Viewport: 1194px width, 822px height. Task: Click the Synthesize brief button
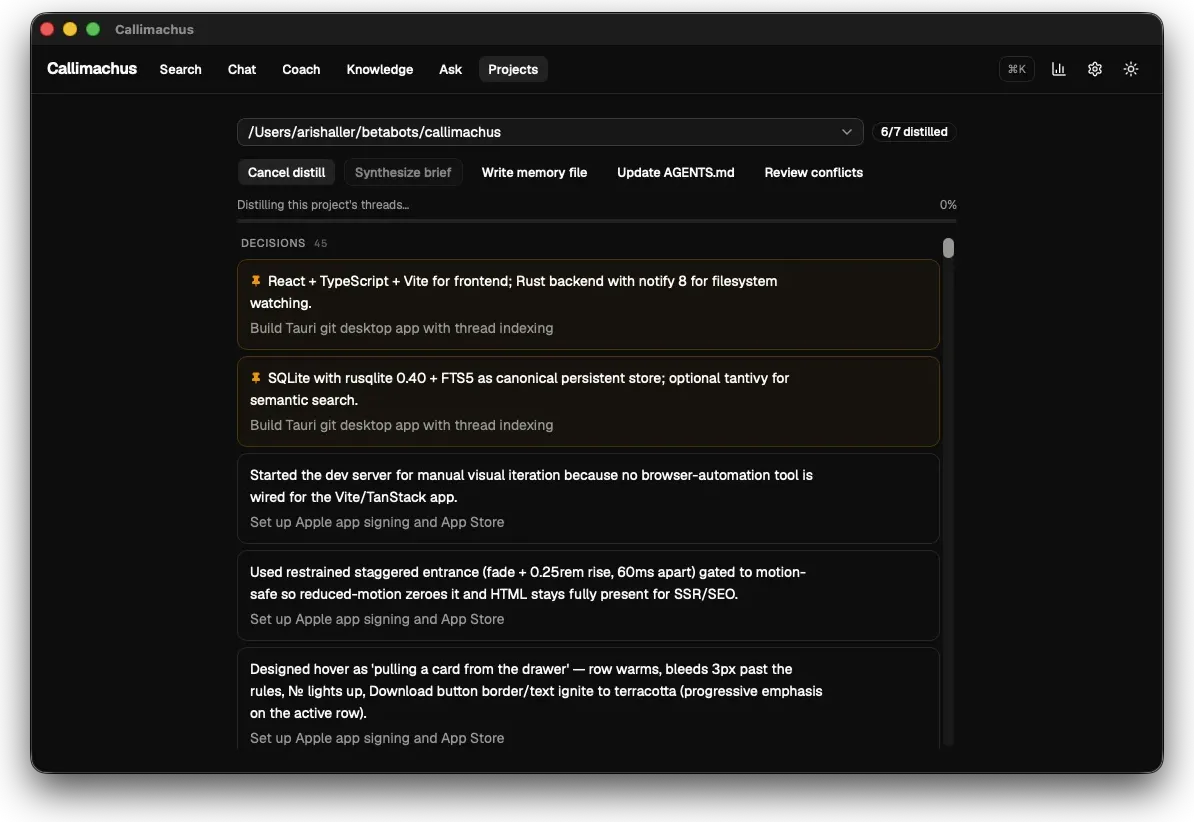[403, 172]
